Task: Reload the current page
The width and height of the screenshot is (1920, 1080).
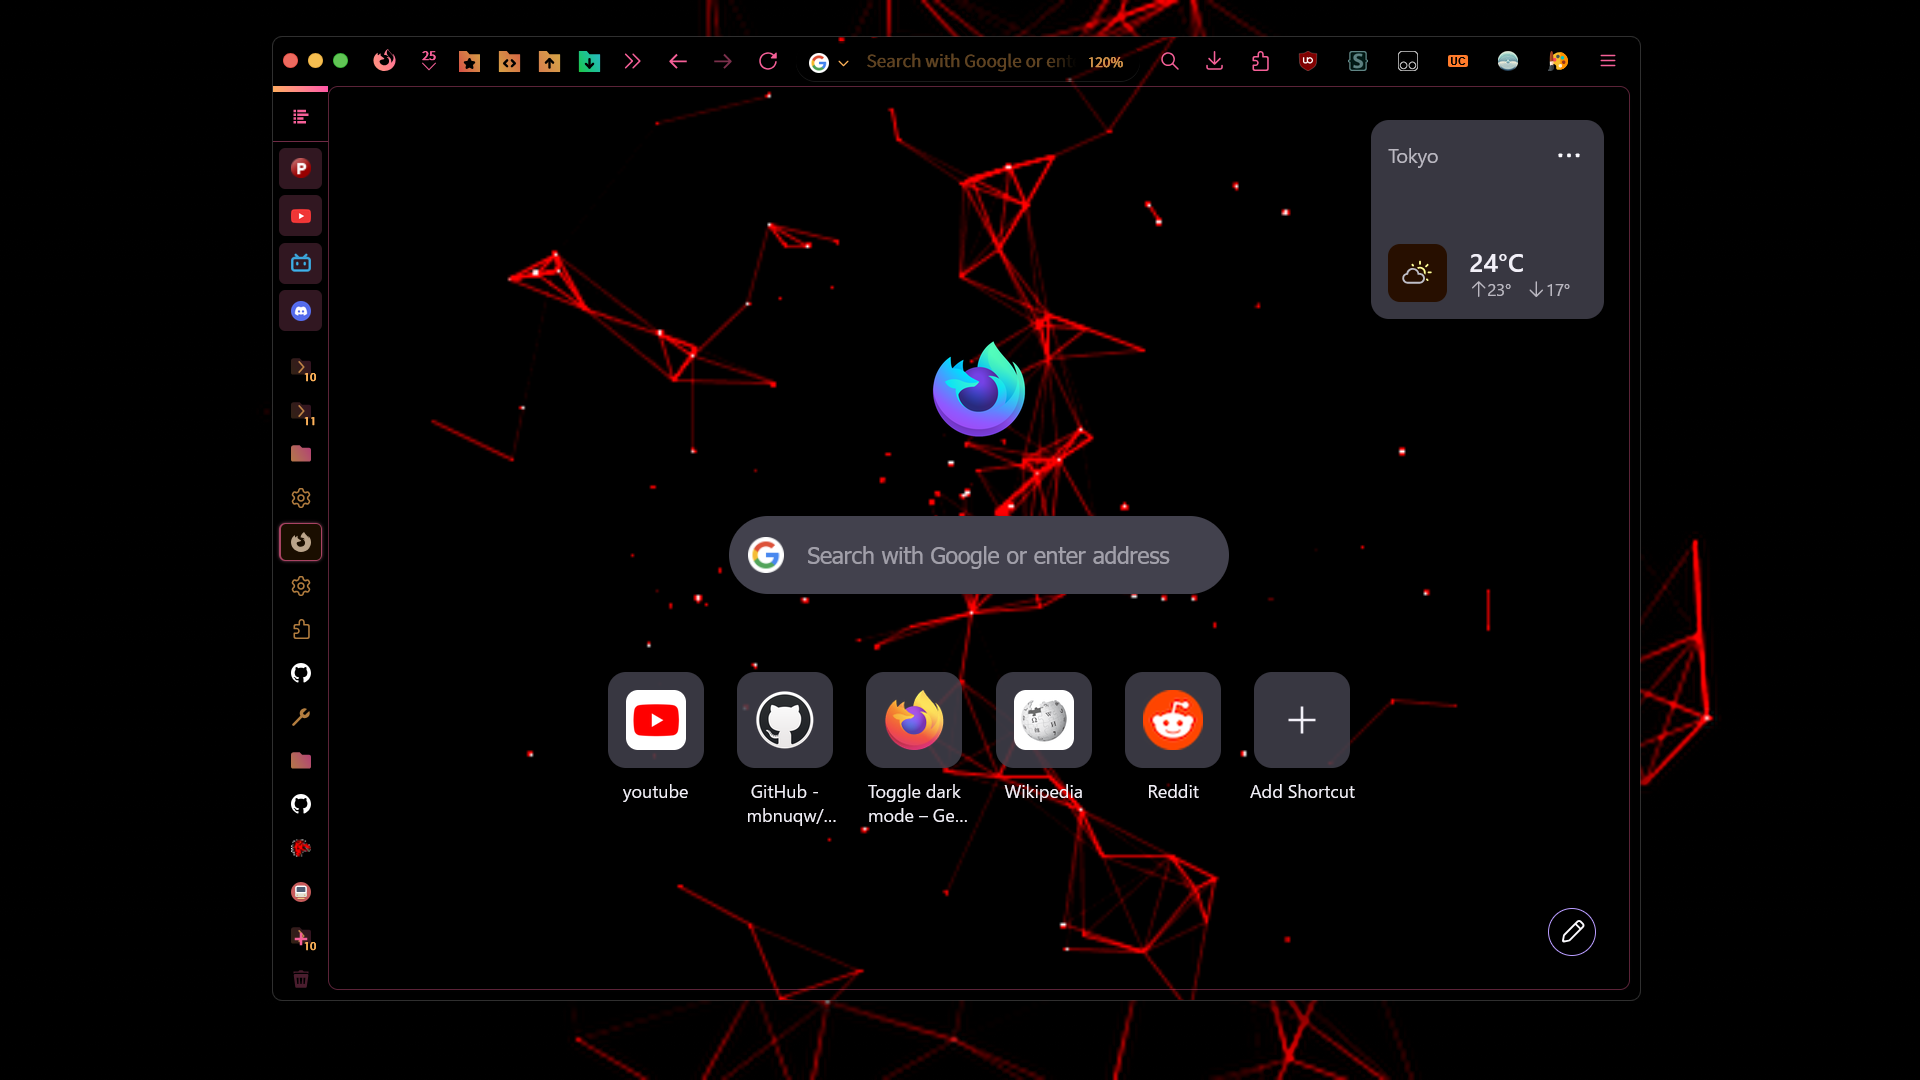Action: click(768, 61)
